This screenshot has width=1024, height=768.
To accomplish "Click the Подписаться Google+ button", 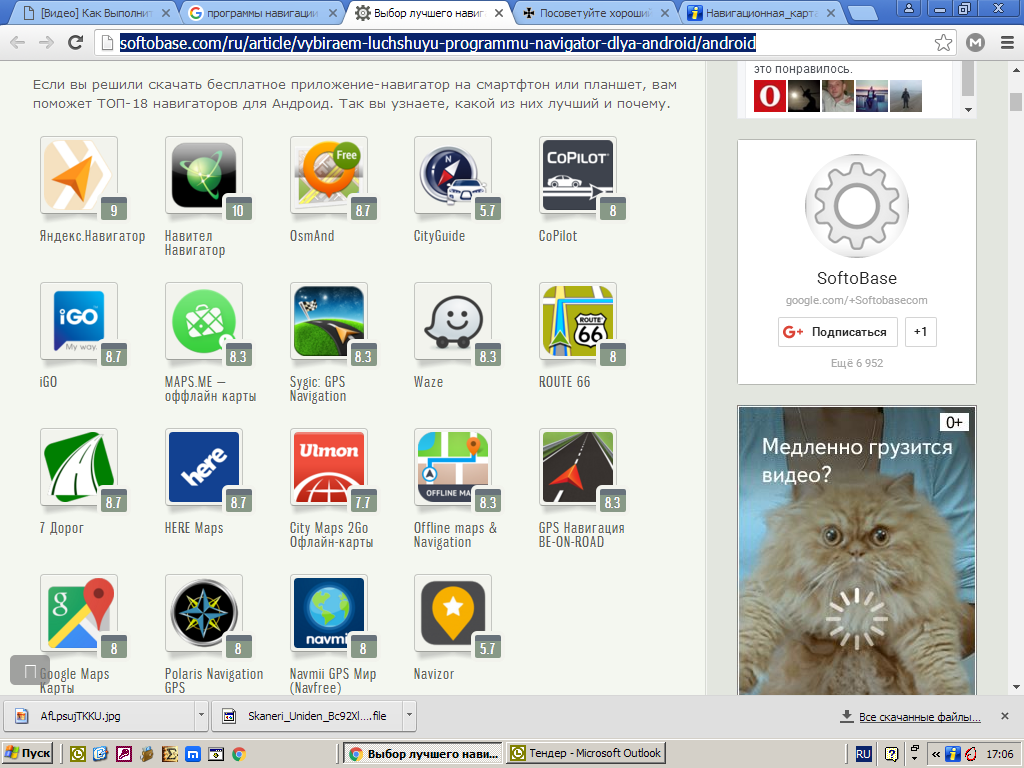I will pyautogui.click(x=837, y=332).
